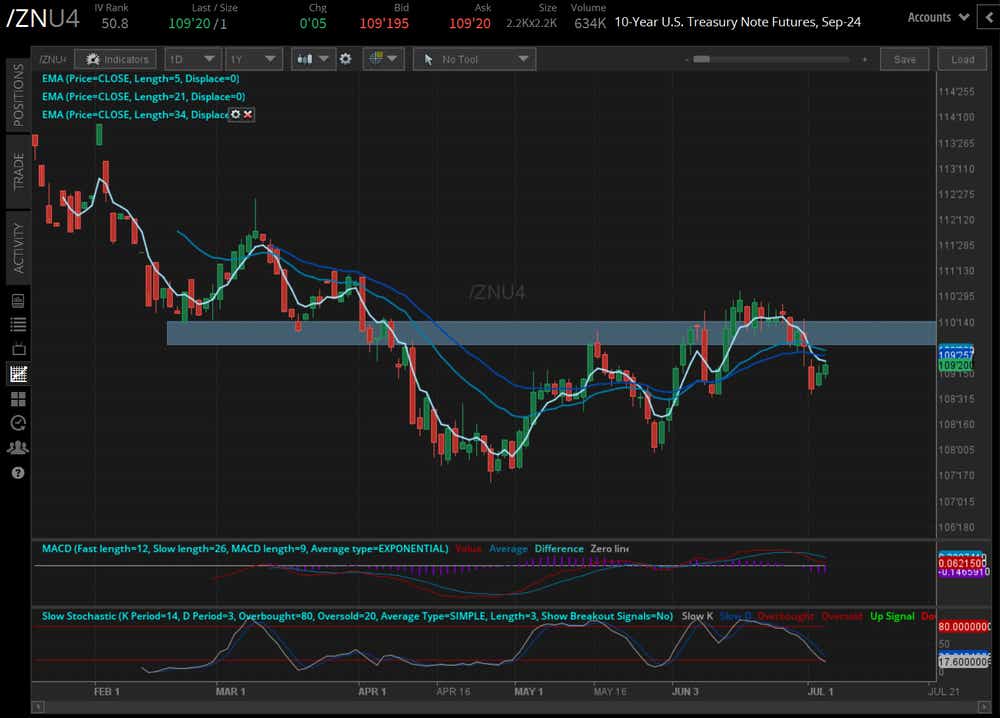Viewport: 1000px width, 718px height.
Task: Click the Save chart button
Action: click(x=904, y=59)
